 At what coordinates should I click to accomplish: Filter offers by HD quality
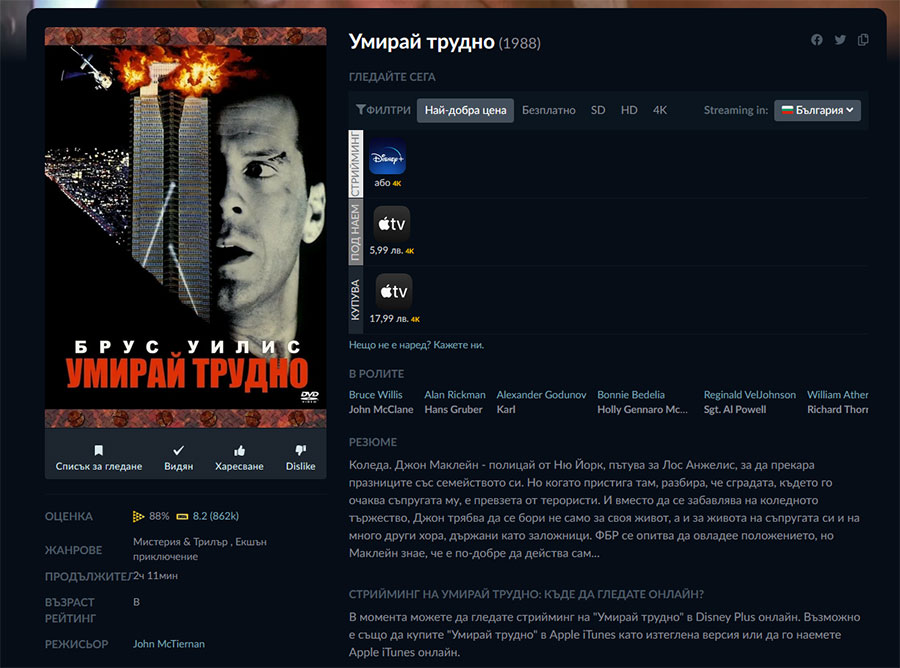[x=628, y=110]
